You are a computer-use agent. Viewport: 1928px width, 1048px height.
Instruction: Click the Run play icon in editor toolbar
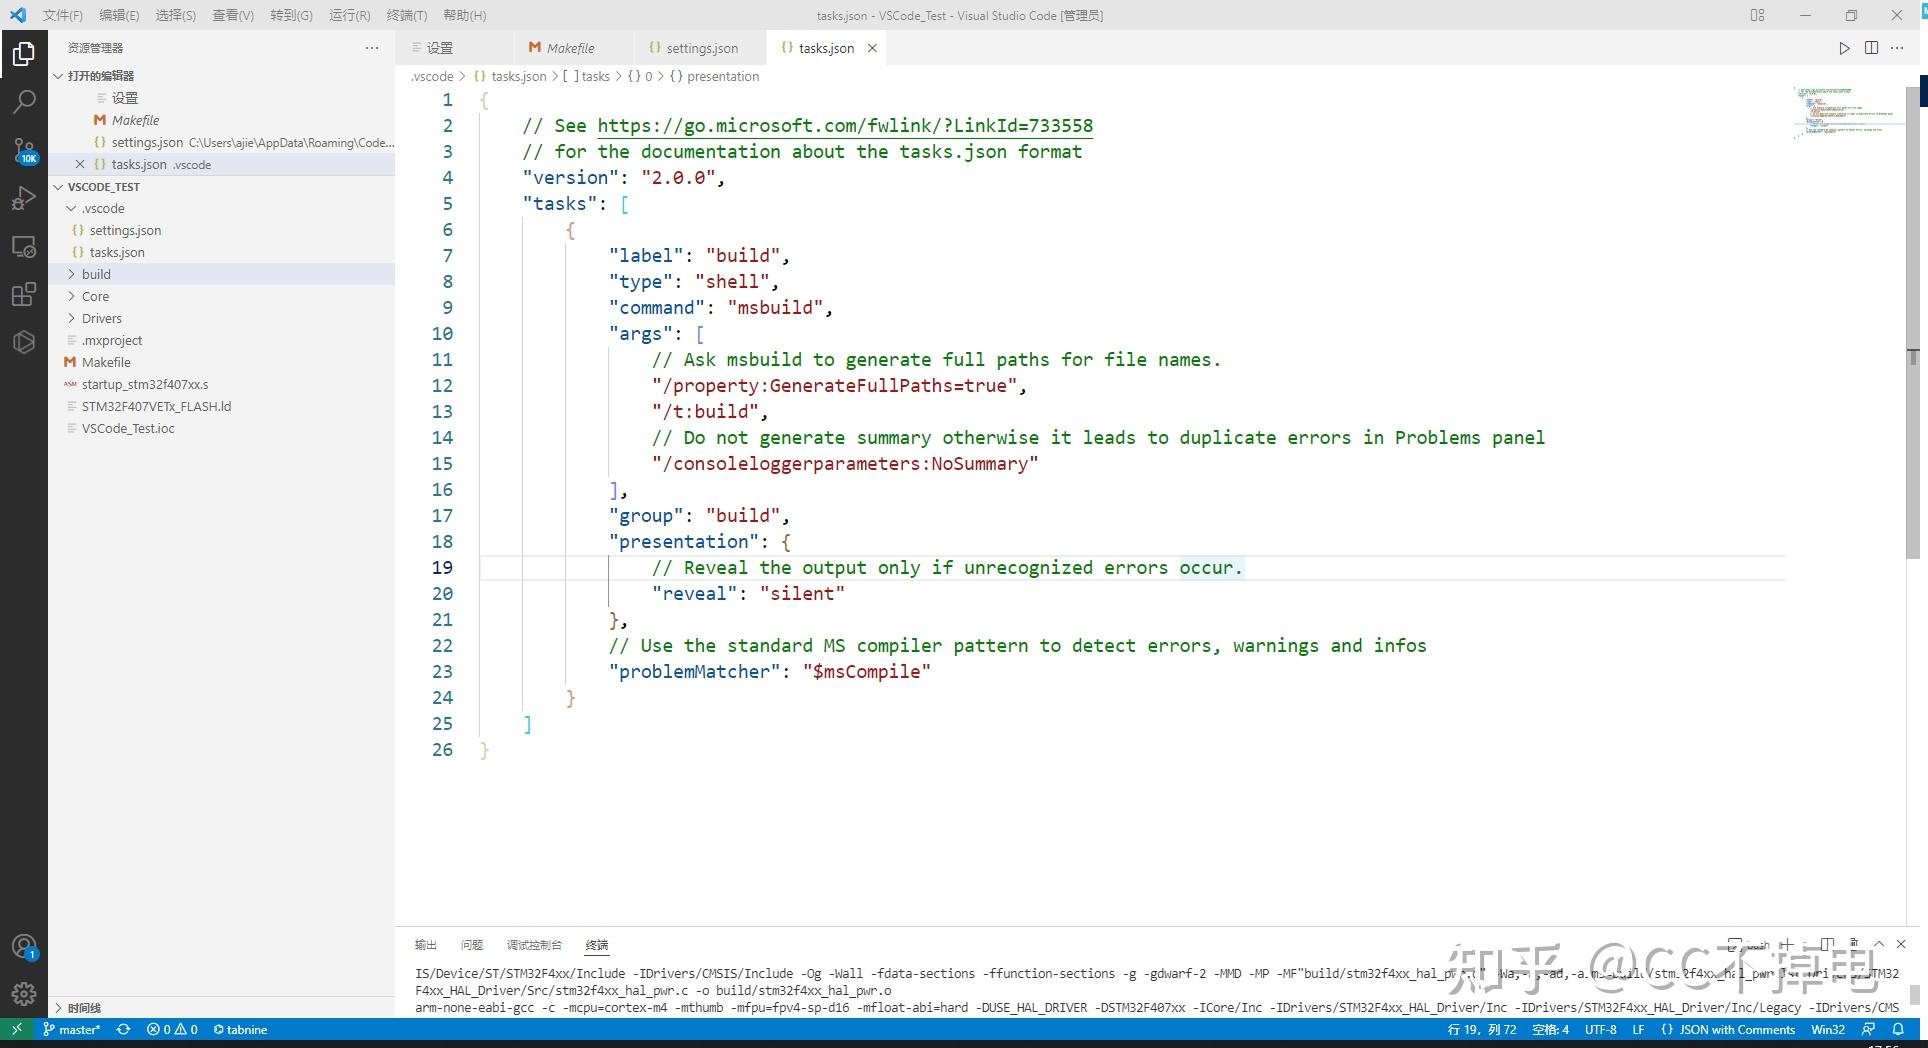[1844, 48]
